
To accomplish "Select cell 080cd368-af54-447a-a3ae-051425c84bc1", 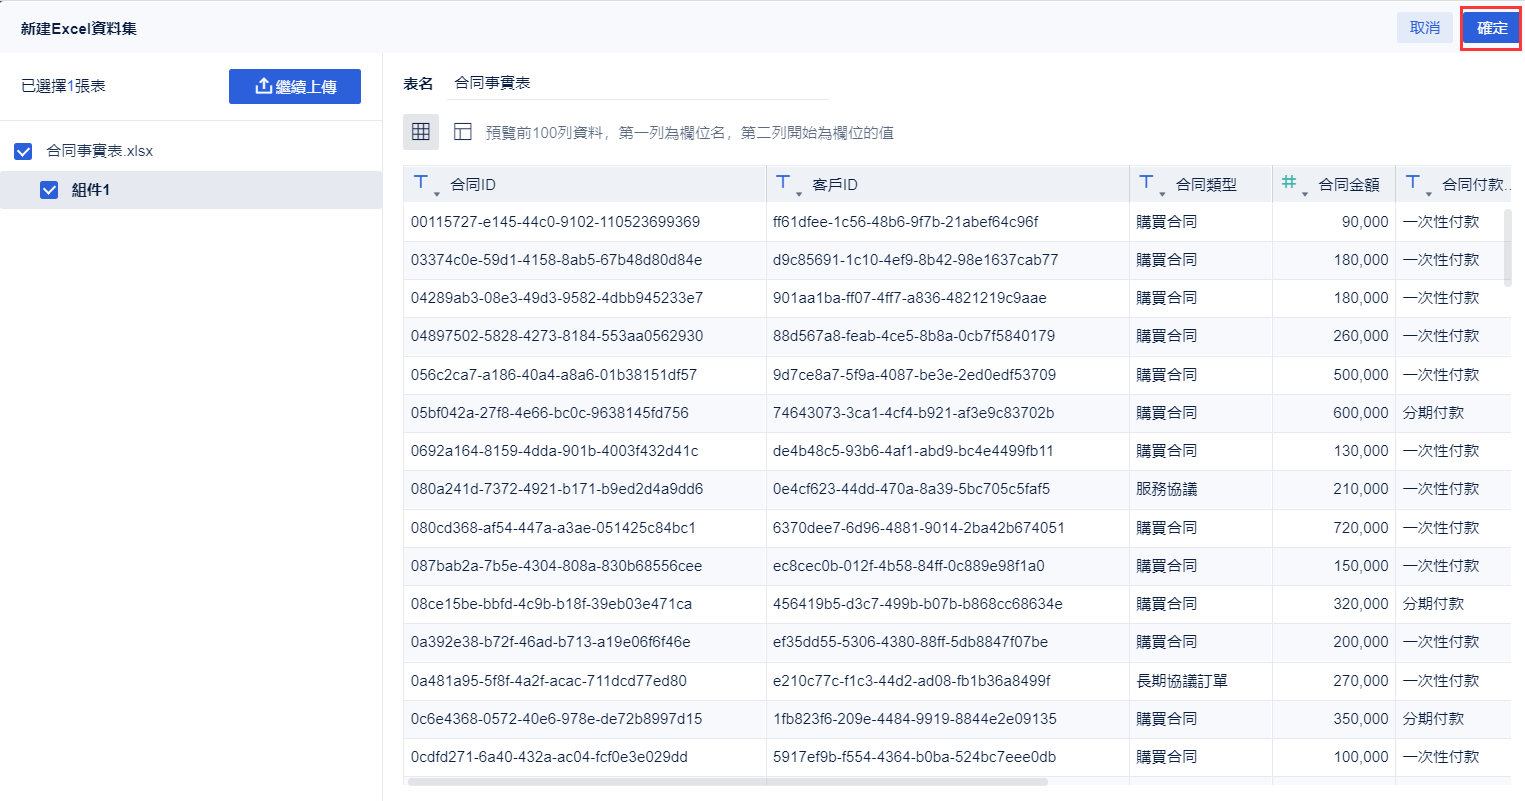I will click(585, 528).
